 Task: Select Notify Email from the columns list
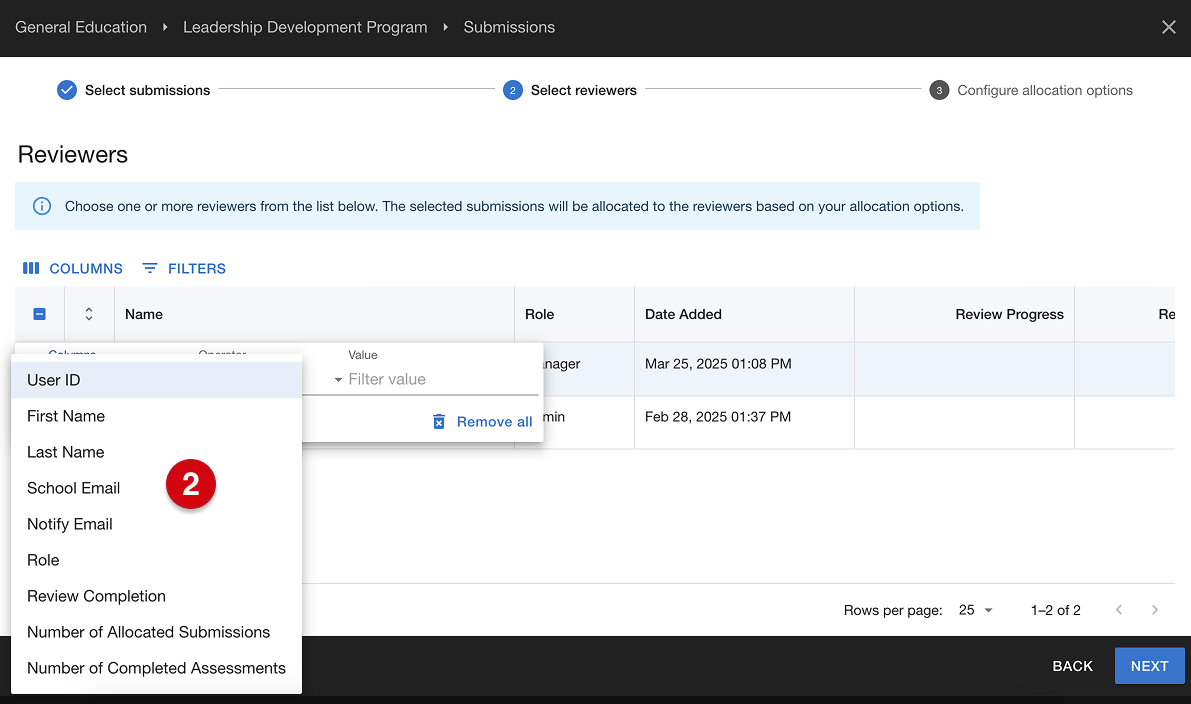(156, 524)
